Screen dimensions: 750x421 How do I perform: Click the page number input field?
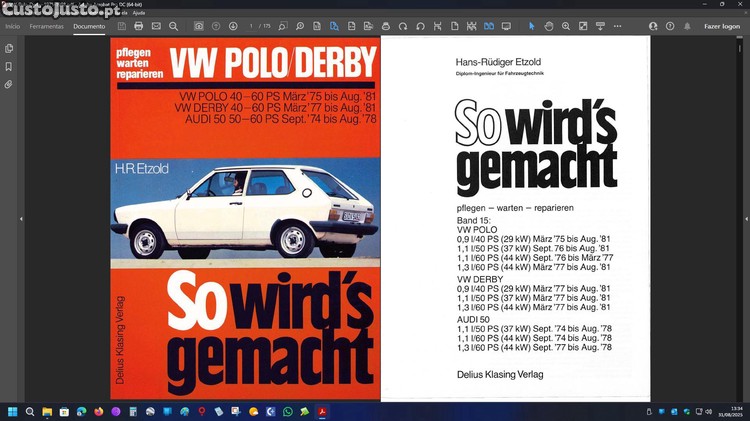click(253, 26)
